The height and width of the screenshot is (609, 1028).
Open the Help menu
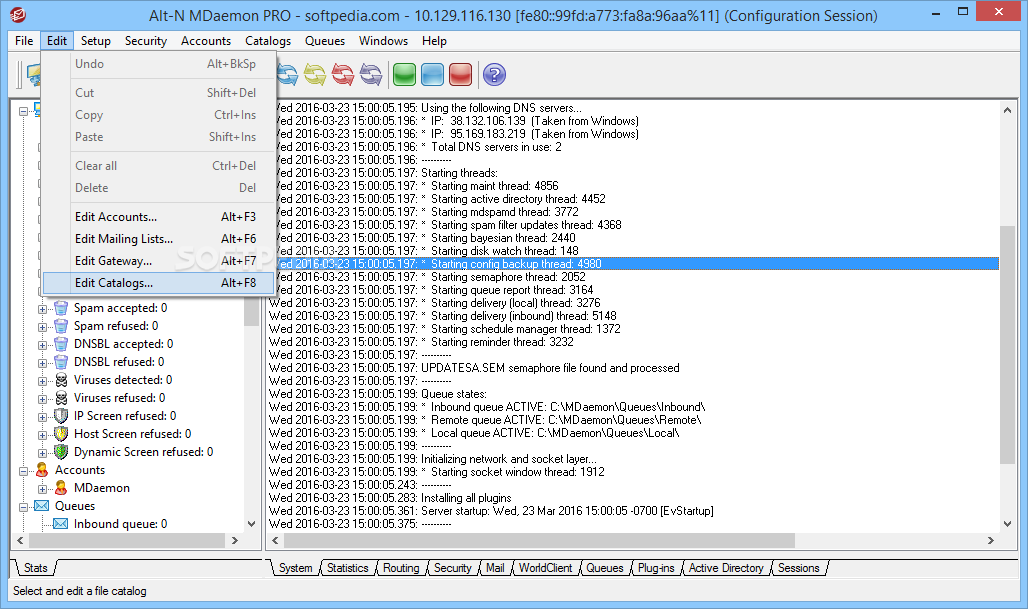pyautogui.click(x=434, y=41)
